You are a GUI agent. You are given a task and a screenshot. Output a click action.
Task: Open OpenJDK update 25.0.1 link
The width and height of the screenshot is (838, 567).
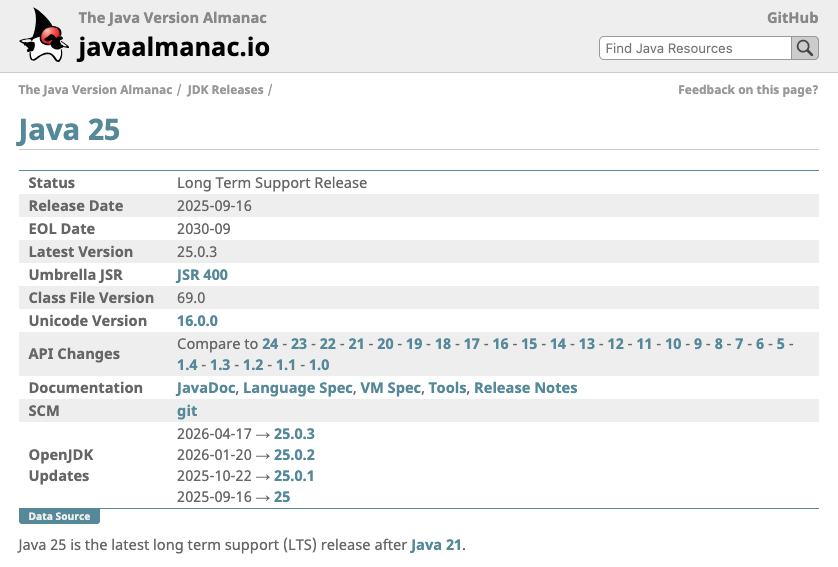click(x=294, y=476)
